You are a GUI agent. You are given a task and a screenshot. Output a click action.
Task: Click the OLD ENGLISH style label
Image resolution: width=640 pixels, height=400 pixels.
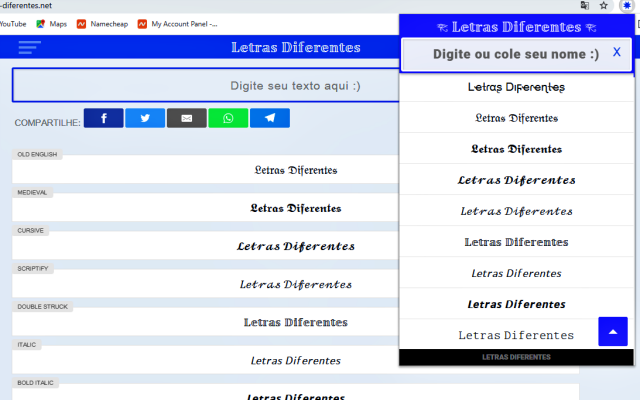37,154
